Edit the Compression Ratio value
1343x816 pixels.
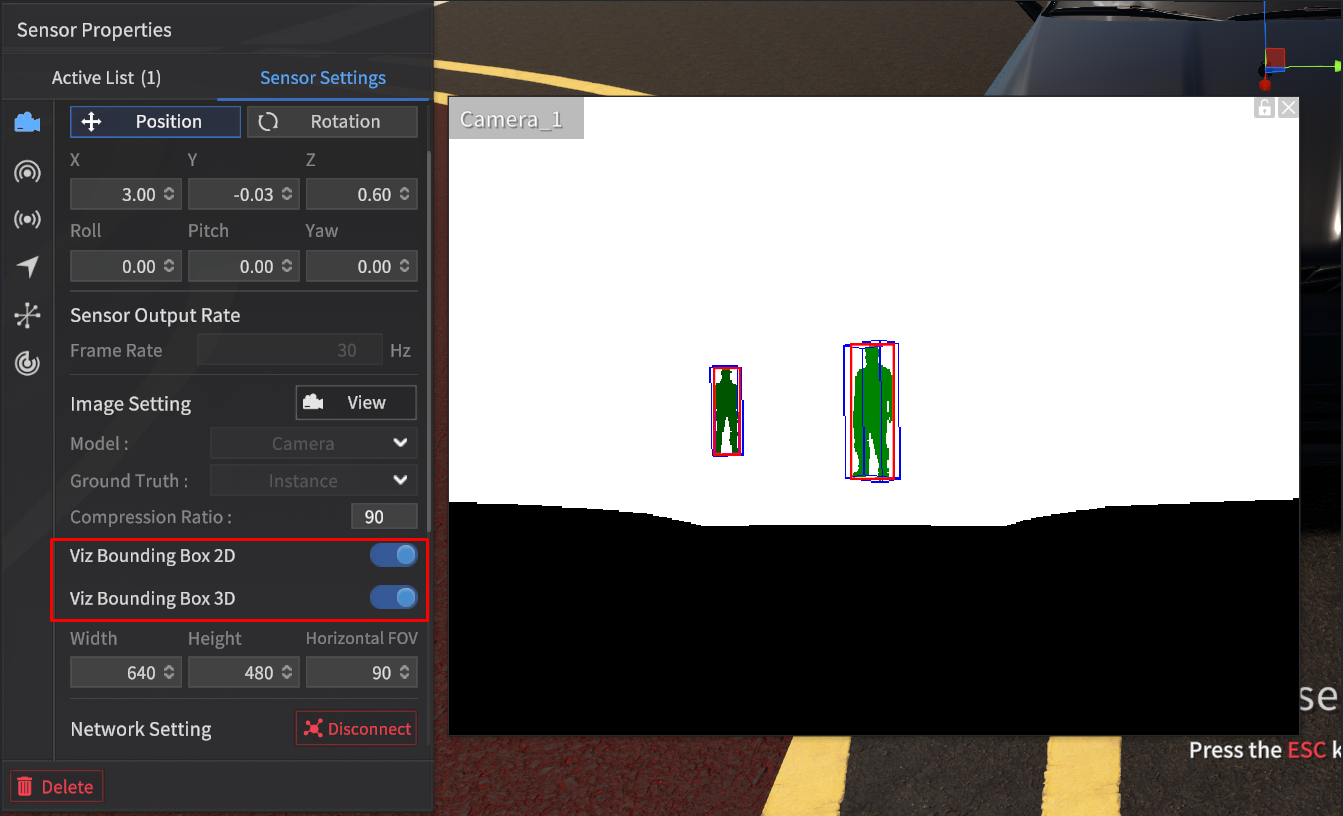click(x=384, y=516)
